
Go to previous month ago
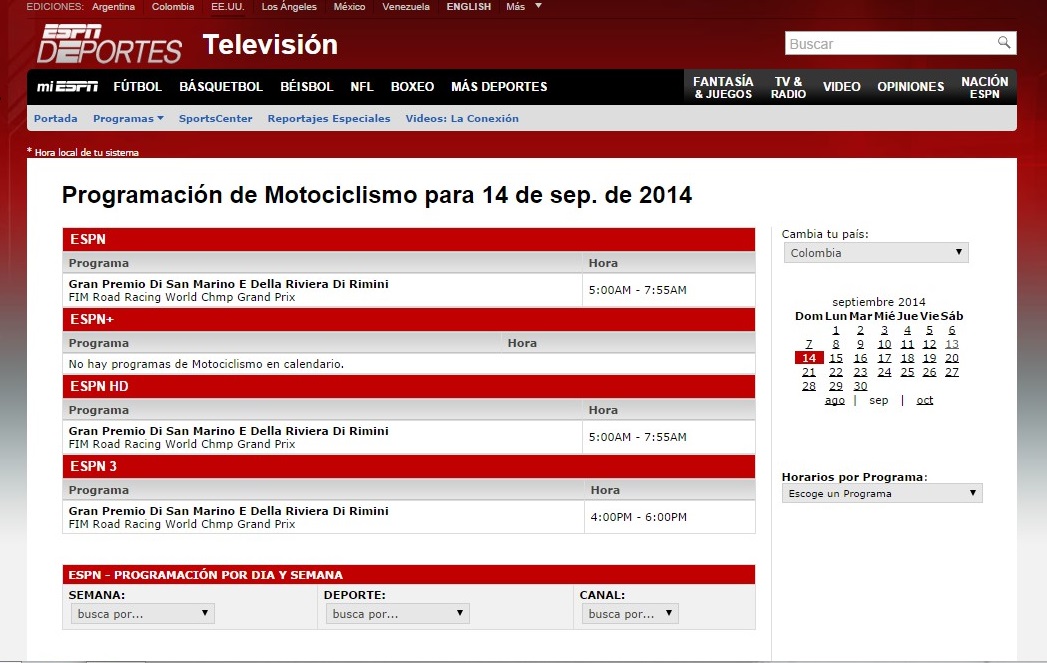click(835, 401)
